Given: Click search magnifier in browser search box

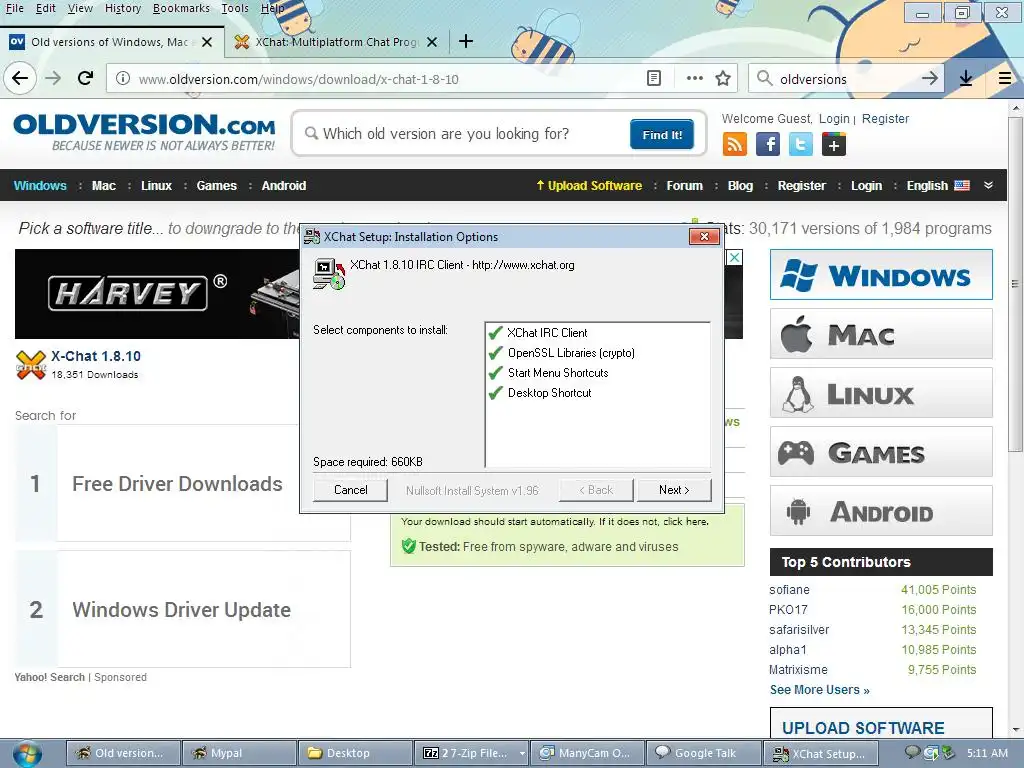Looking at the screenshot, I should pos(764,78).
